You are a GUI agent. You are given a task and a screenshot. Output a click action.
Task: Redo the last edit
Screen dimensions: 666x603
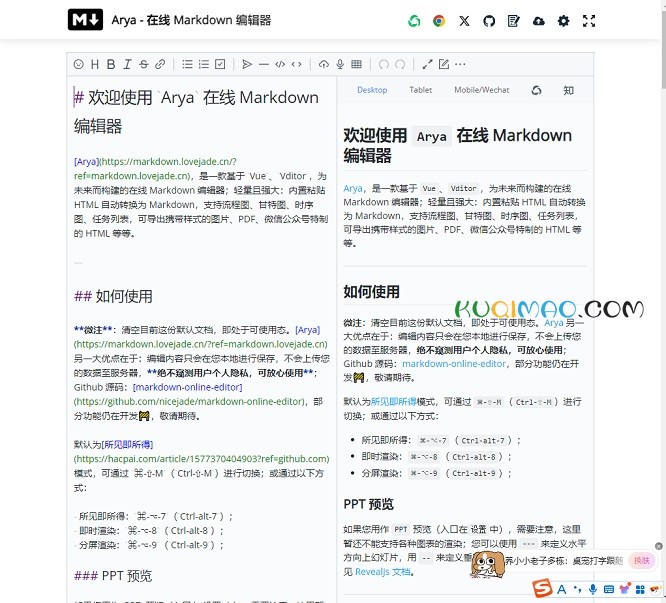[x=400, y=64]
